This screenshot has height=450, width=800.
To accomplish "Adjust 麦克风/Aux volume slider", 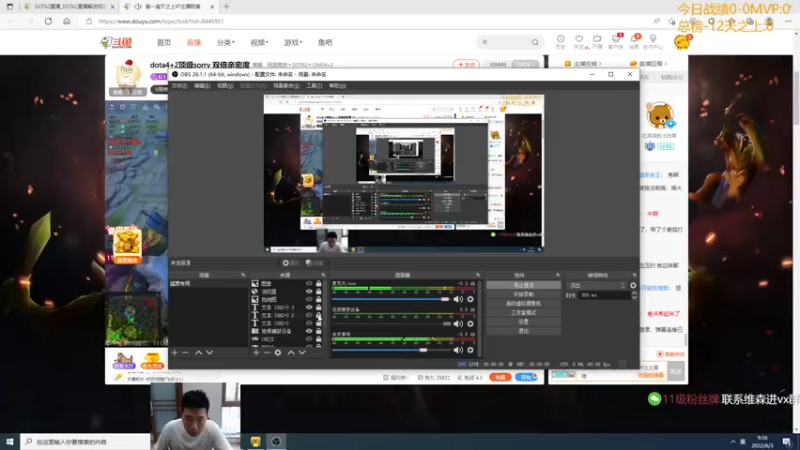I will click(x=391, y=299).
